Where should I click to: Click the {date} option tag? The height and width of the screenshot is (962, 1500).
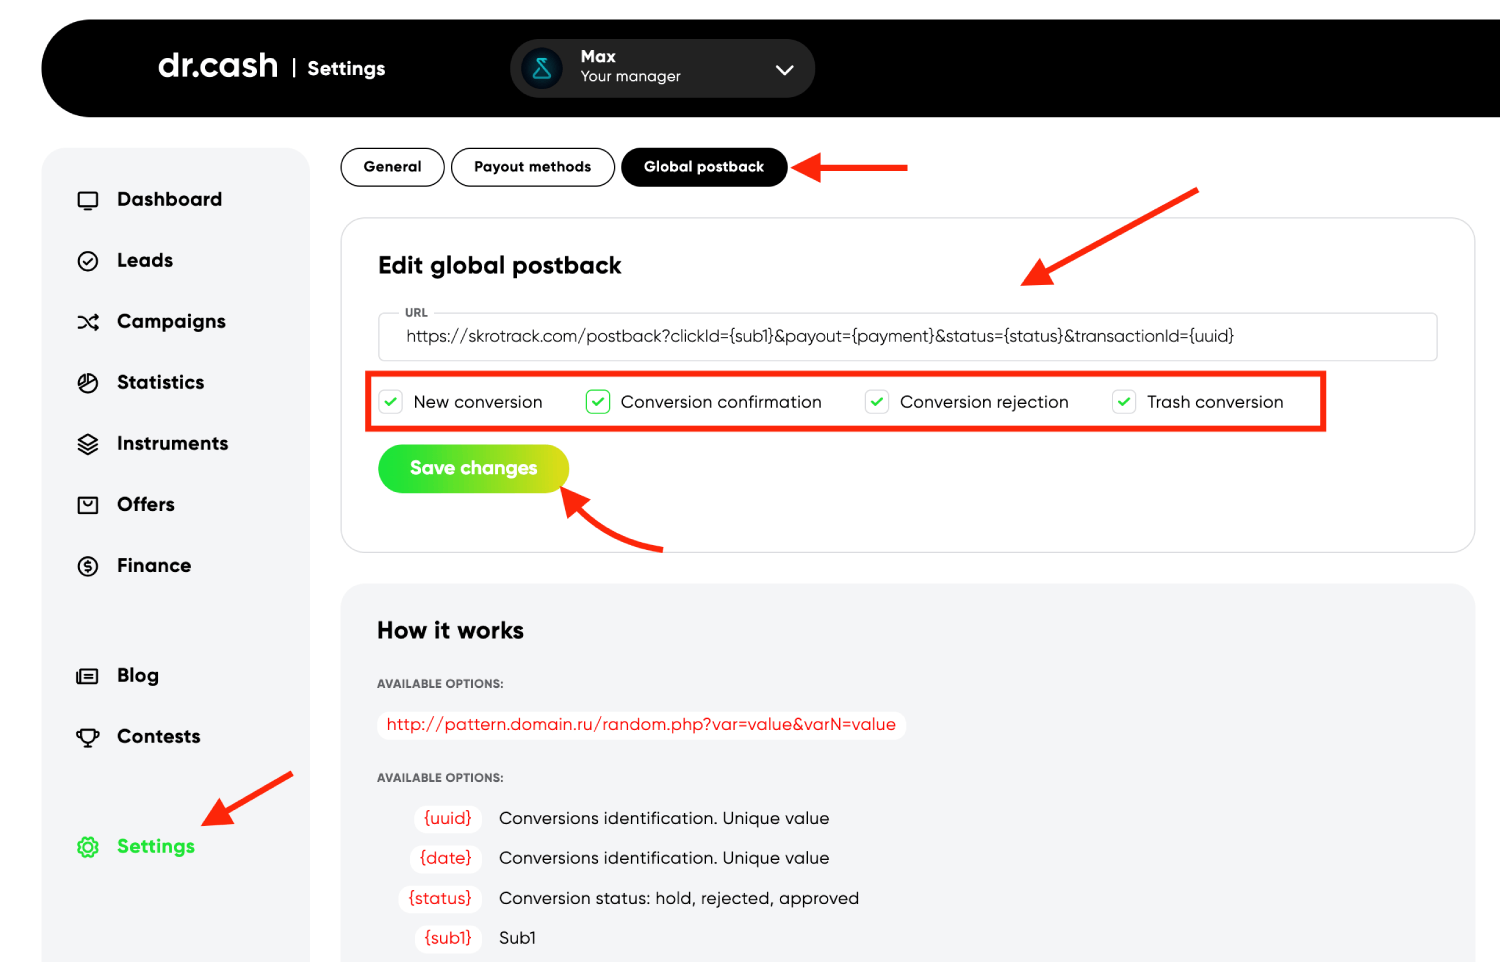point(445,858)
